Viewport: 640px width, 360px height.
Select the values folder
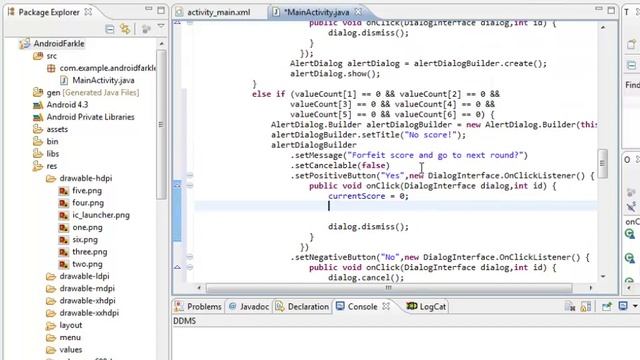tap(71, 350)
